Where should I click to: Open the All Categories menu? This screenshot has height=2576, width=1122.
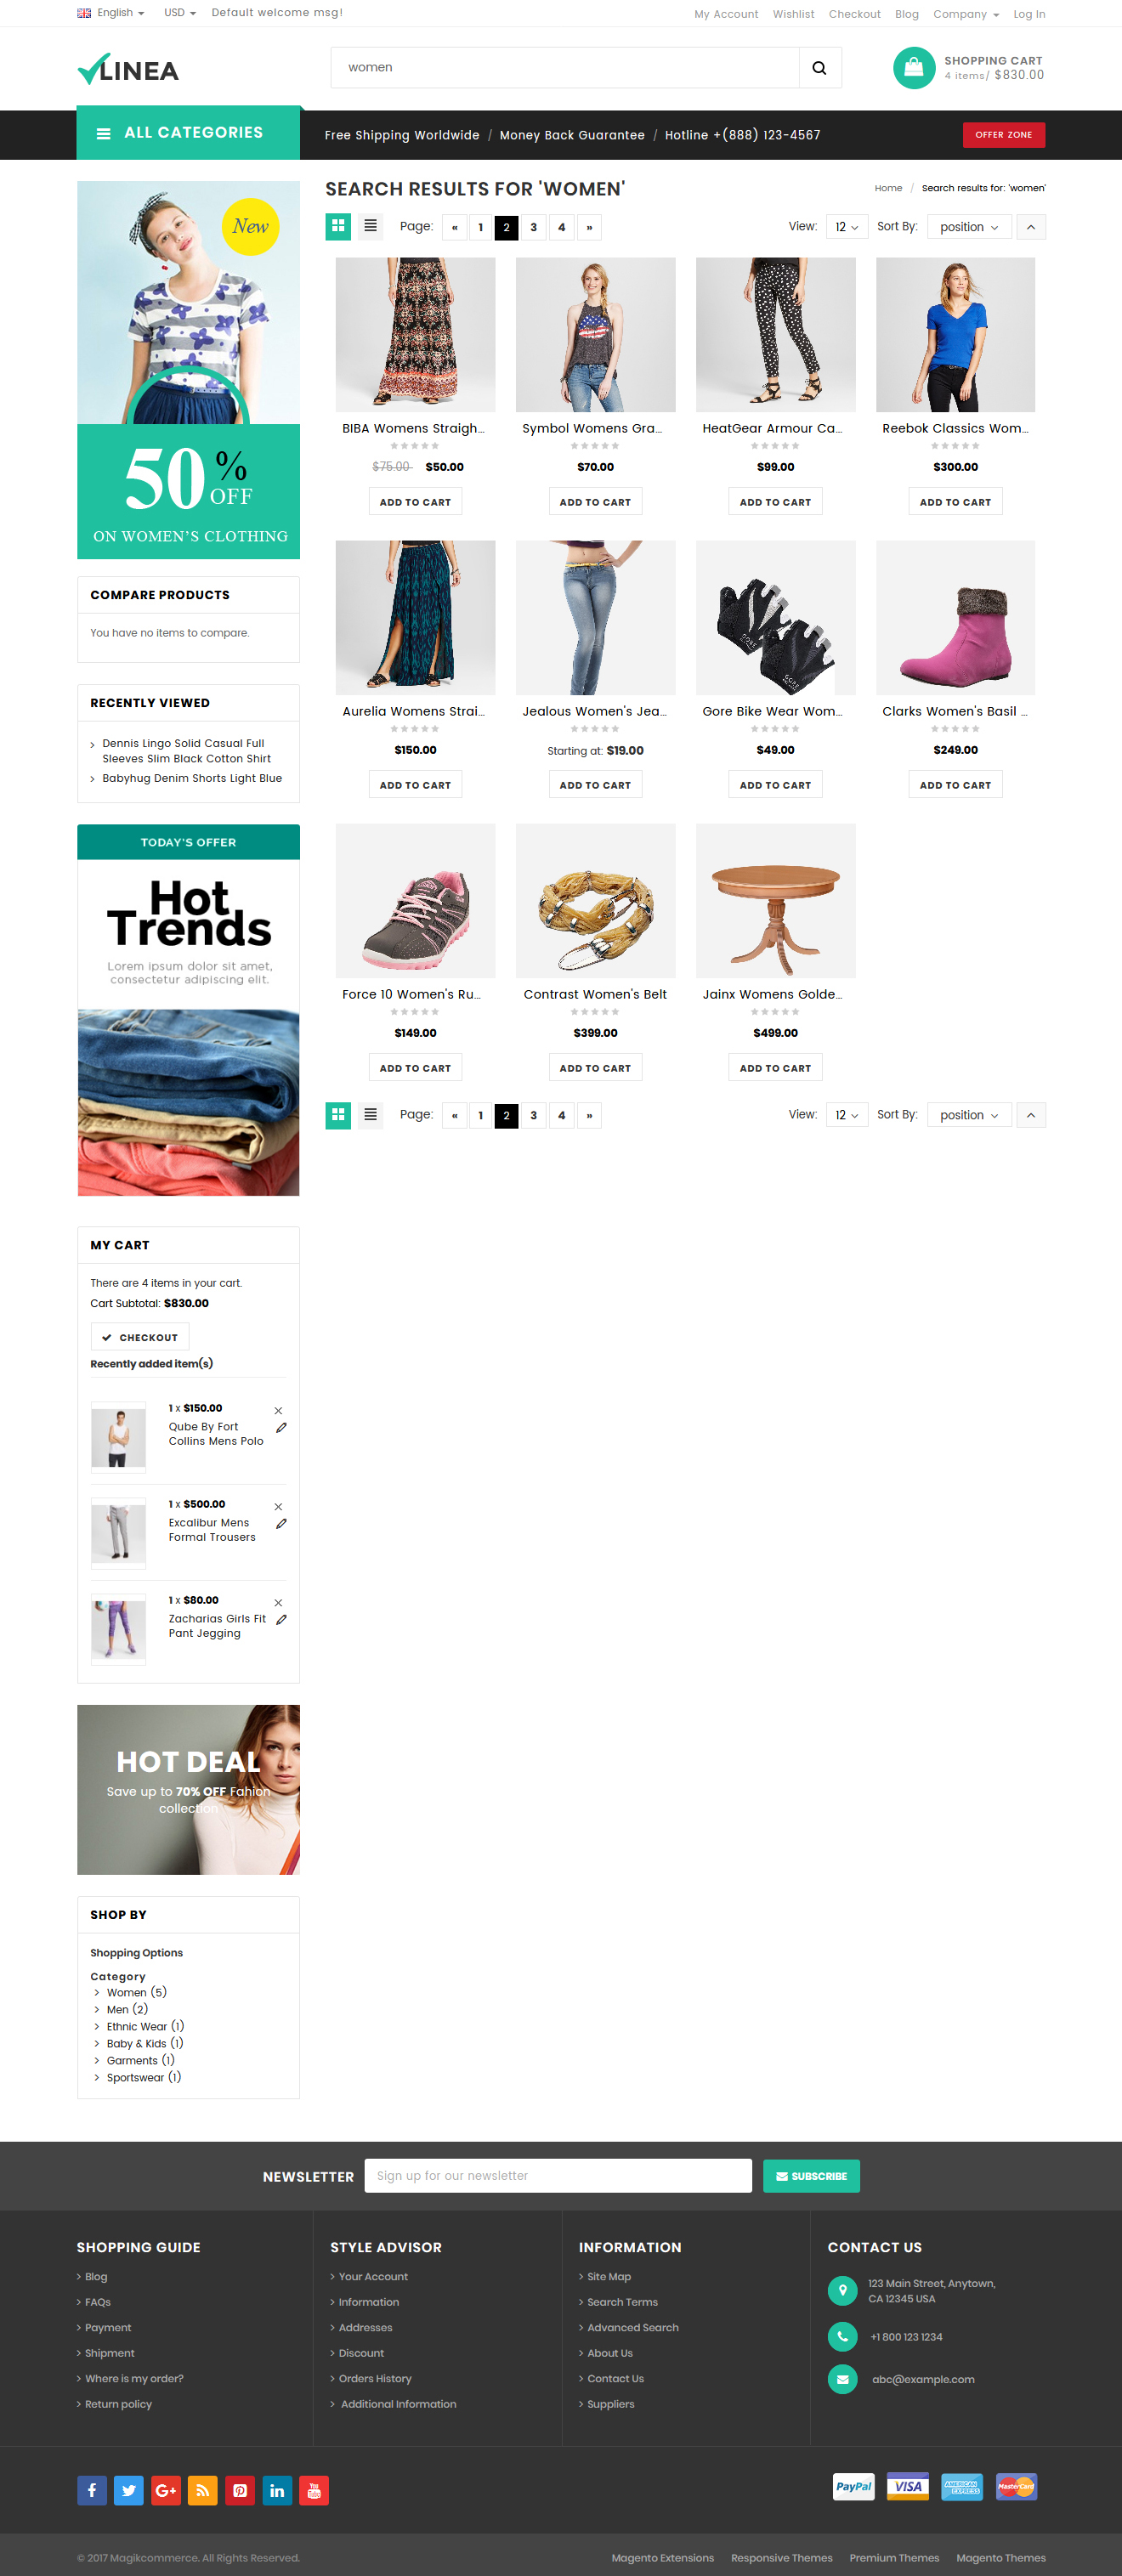coord(188,133)
